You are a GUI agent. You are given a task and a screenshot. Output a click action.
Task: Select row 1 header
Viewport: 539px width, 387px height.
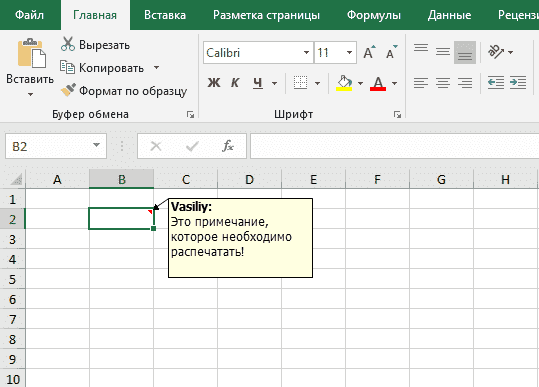click(12, 199)
